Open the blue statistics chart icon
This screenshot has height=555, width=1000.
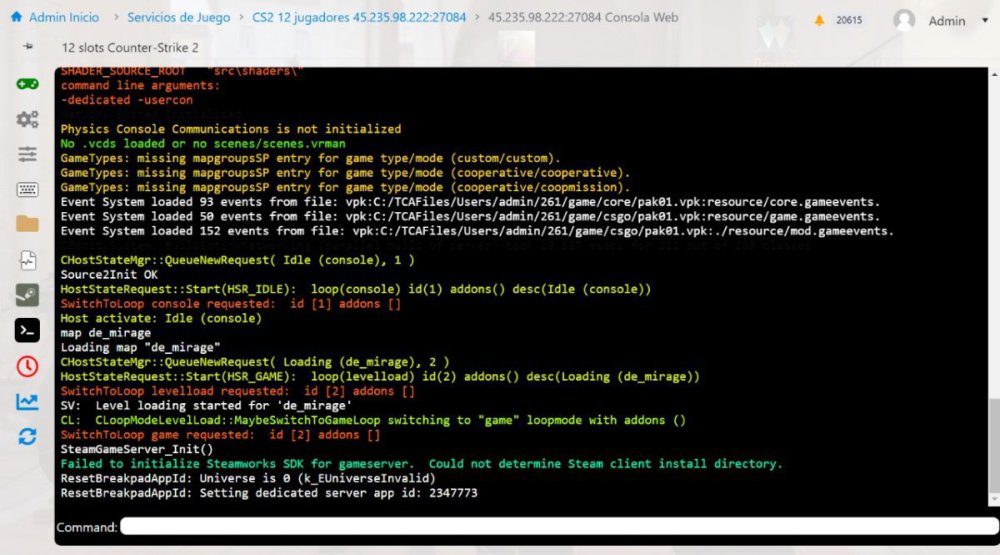[27, 401]
